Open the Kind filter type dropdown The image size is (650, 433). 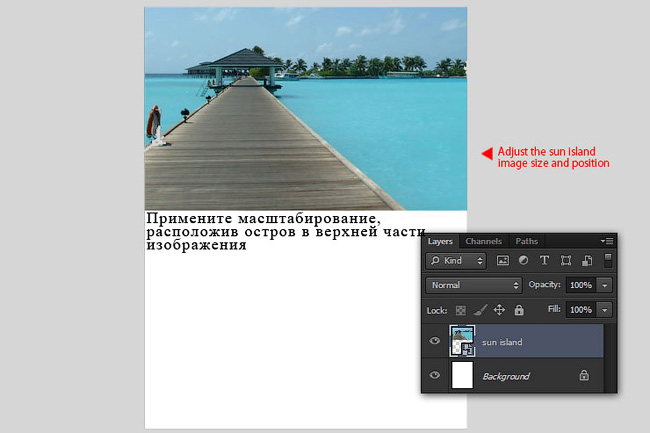point(456,261)
